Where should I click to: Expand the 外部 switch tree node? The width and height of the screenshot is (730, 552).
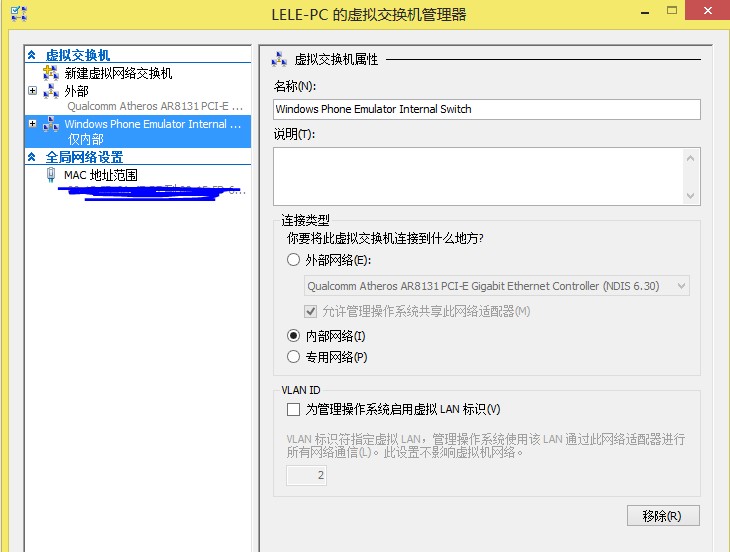32,90
